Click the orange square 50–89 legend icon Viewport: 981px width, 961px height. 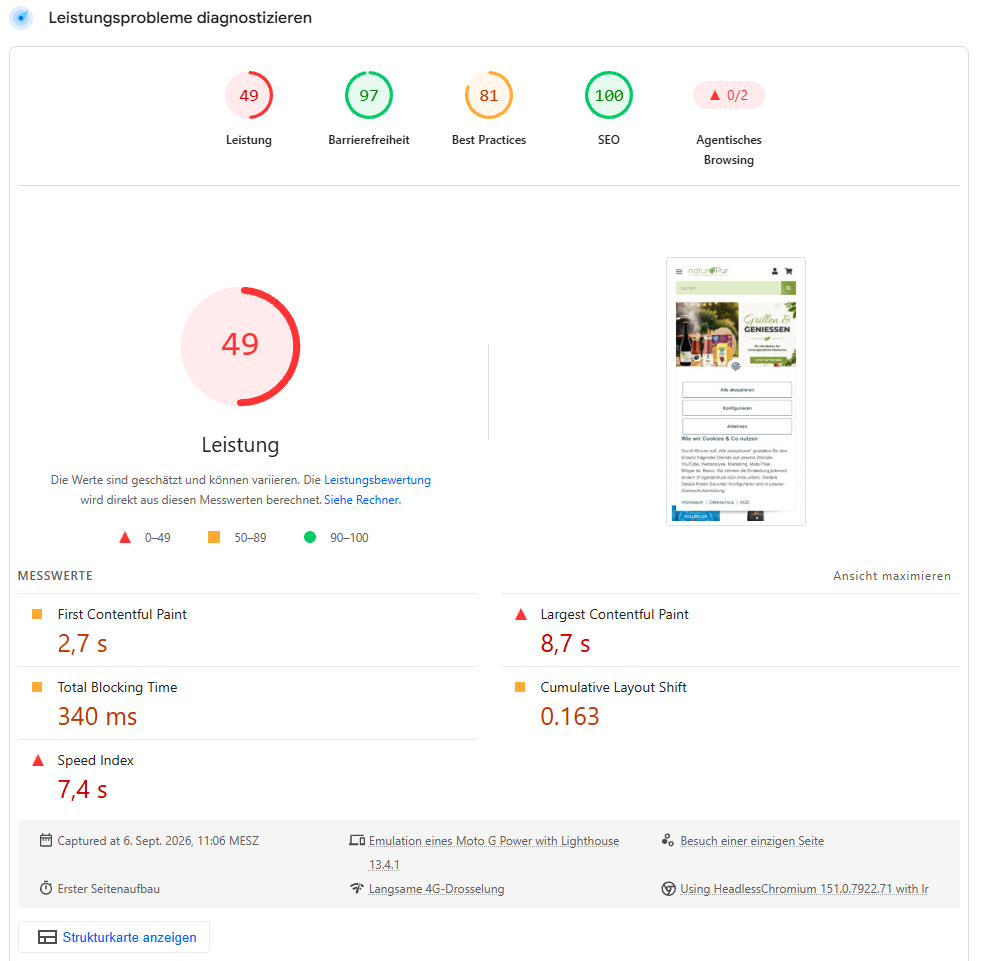(x=214, y=537)
